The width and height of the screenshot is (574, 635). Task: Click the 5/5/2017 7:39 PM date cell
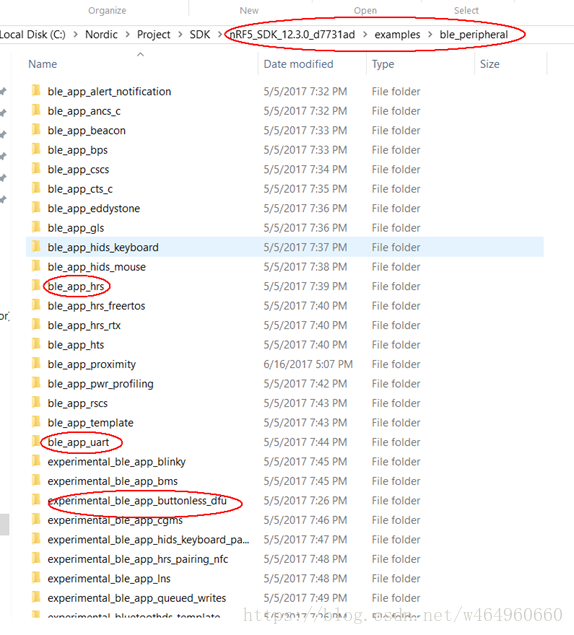pyautogui.click(x=305, y=286)
